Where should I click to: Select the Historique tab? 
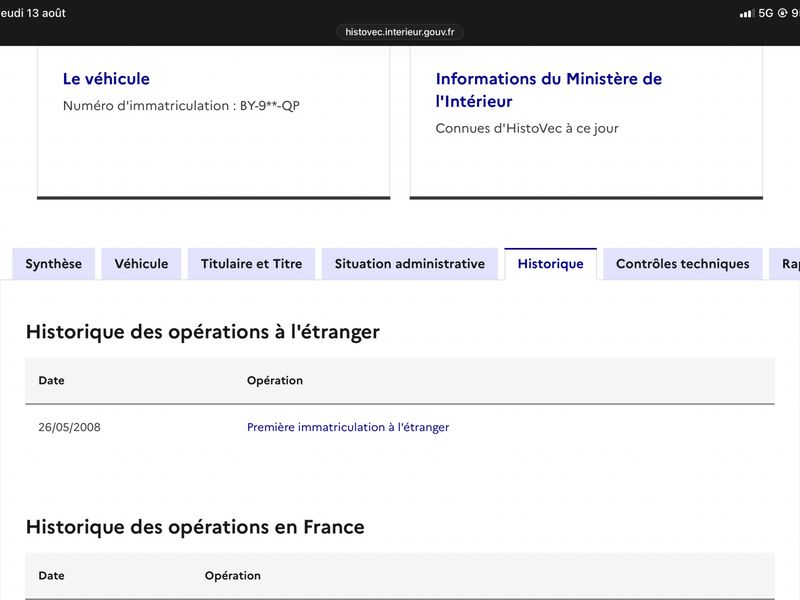[551, 264]
